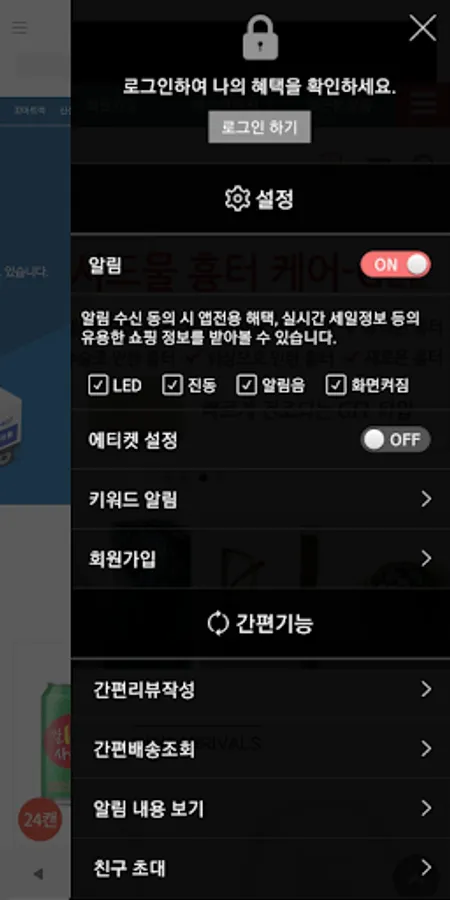450x900 pixels.
Task: Tap 로그인 하기 button
Action: pyautogui.click(x=259, y=127)
